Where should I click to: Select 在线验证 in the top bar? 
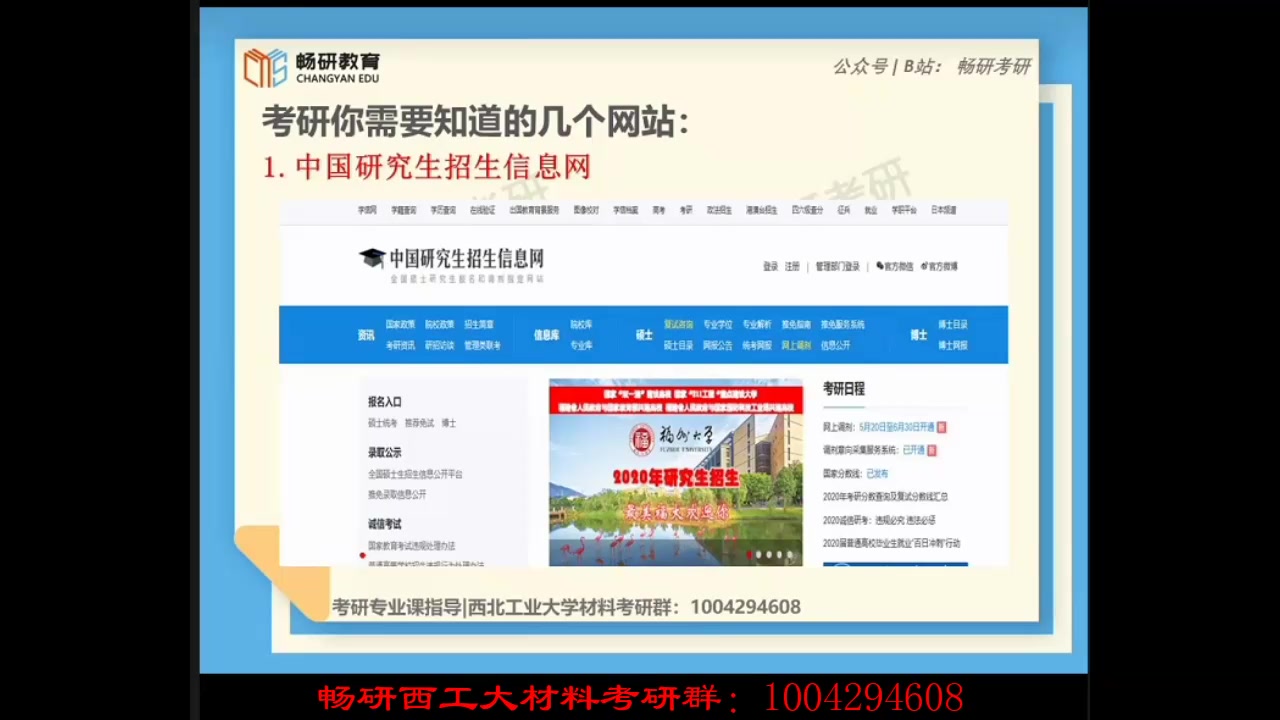pos(482,211)
